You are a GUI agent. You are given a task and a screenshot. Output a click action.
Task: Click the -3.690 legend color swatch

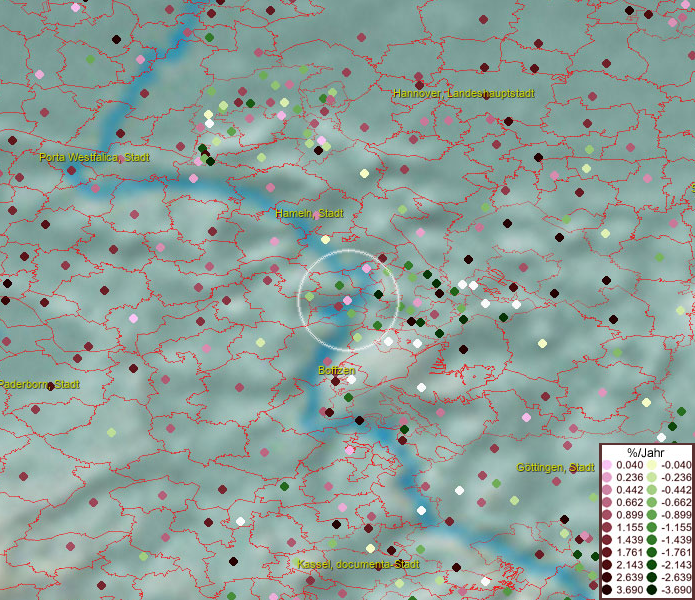tap(652, 590)
